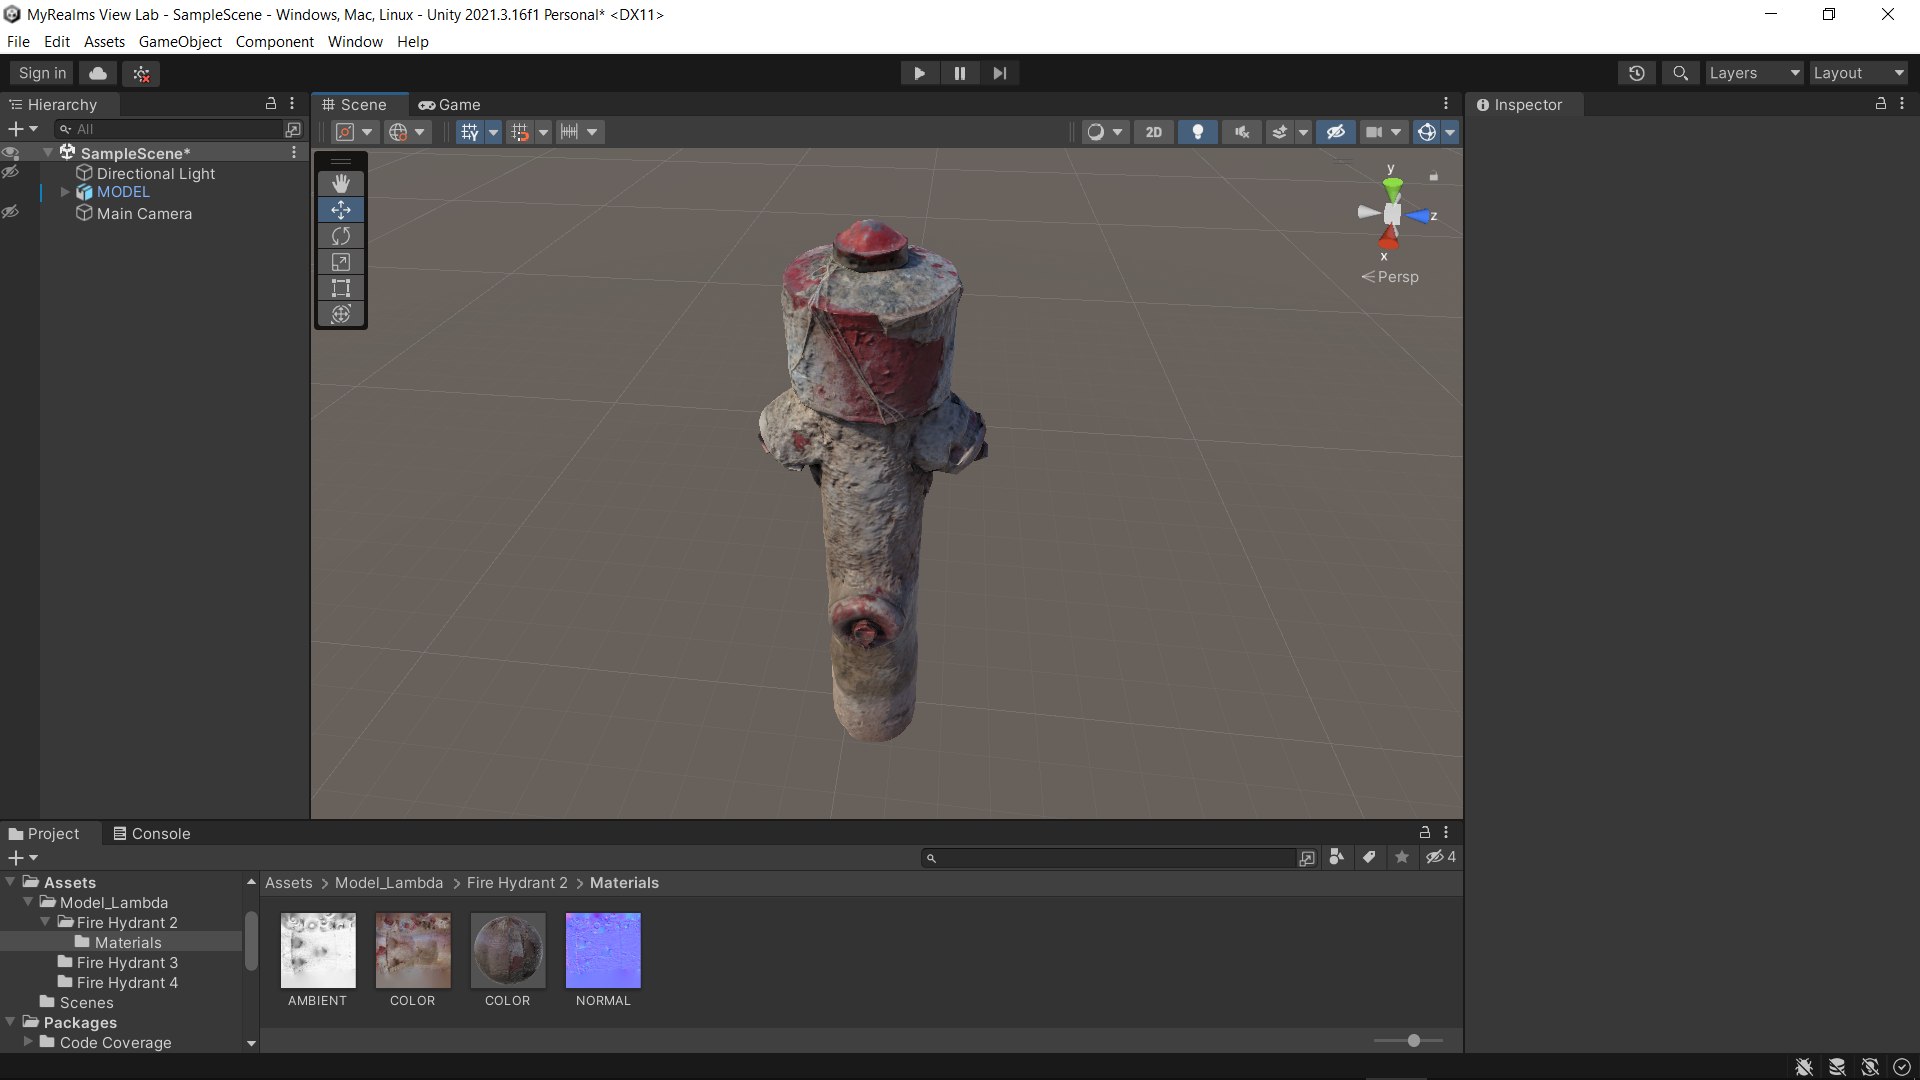Open the Window menu
The height and width of the screenshot is (1080, 1920).
(x=355, y=42)
